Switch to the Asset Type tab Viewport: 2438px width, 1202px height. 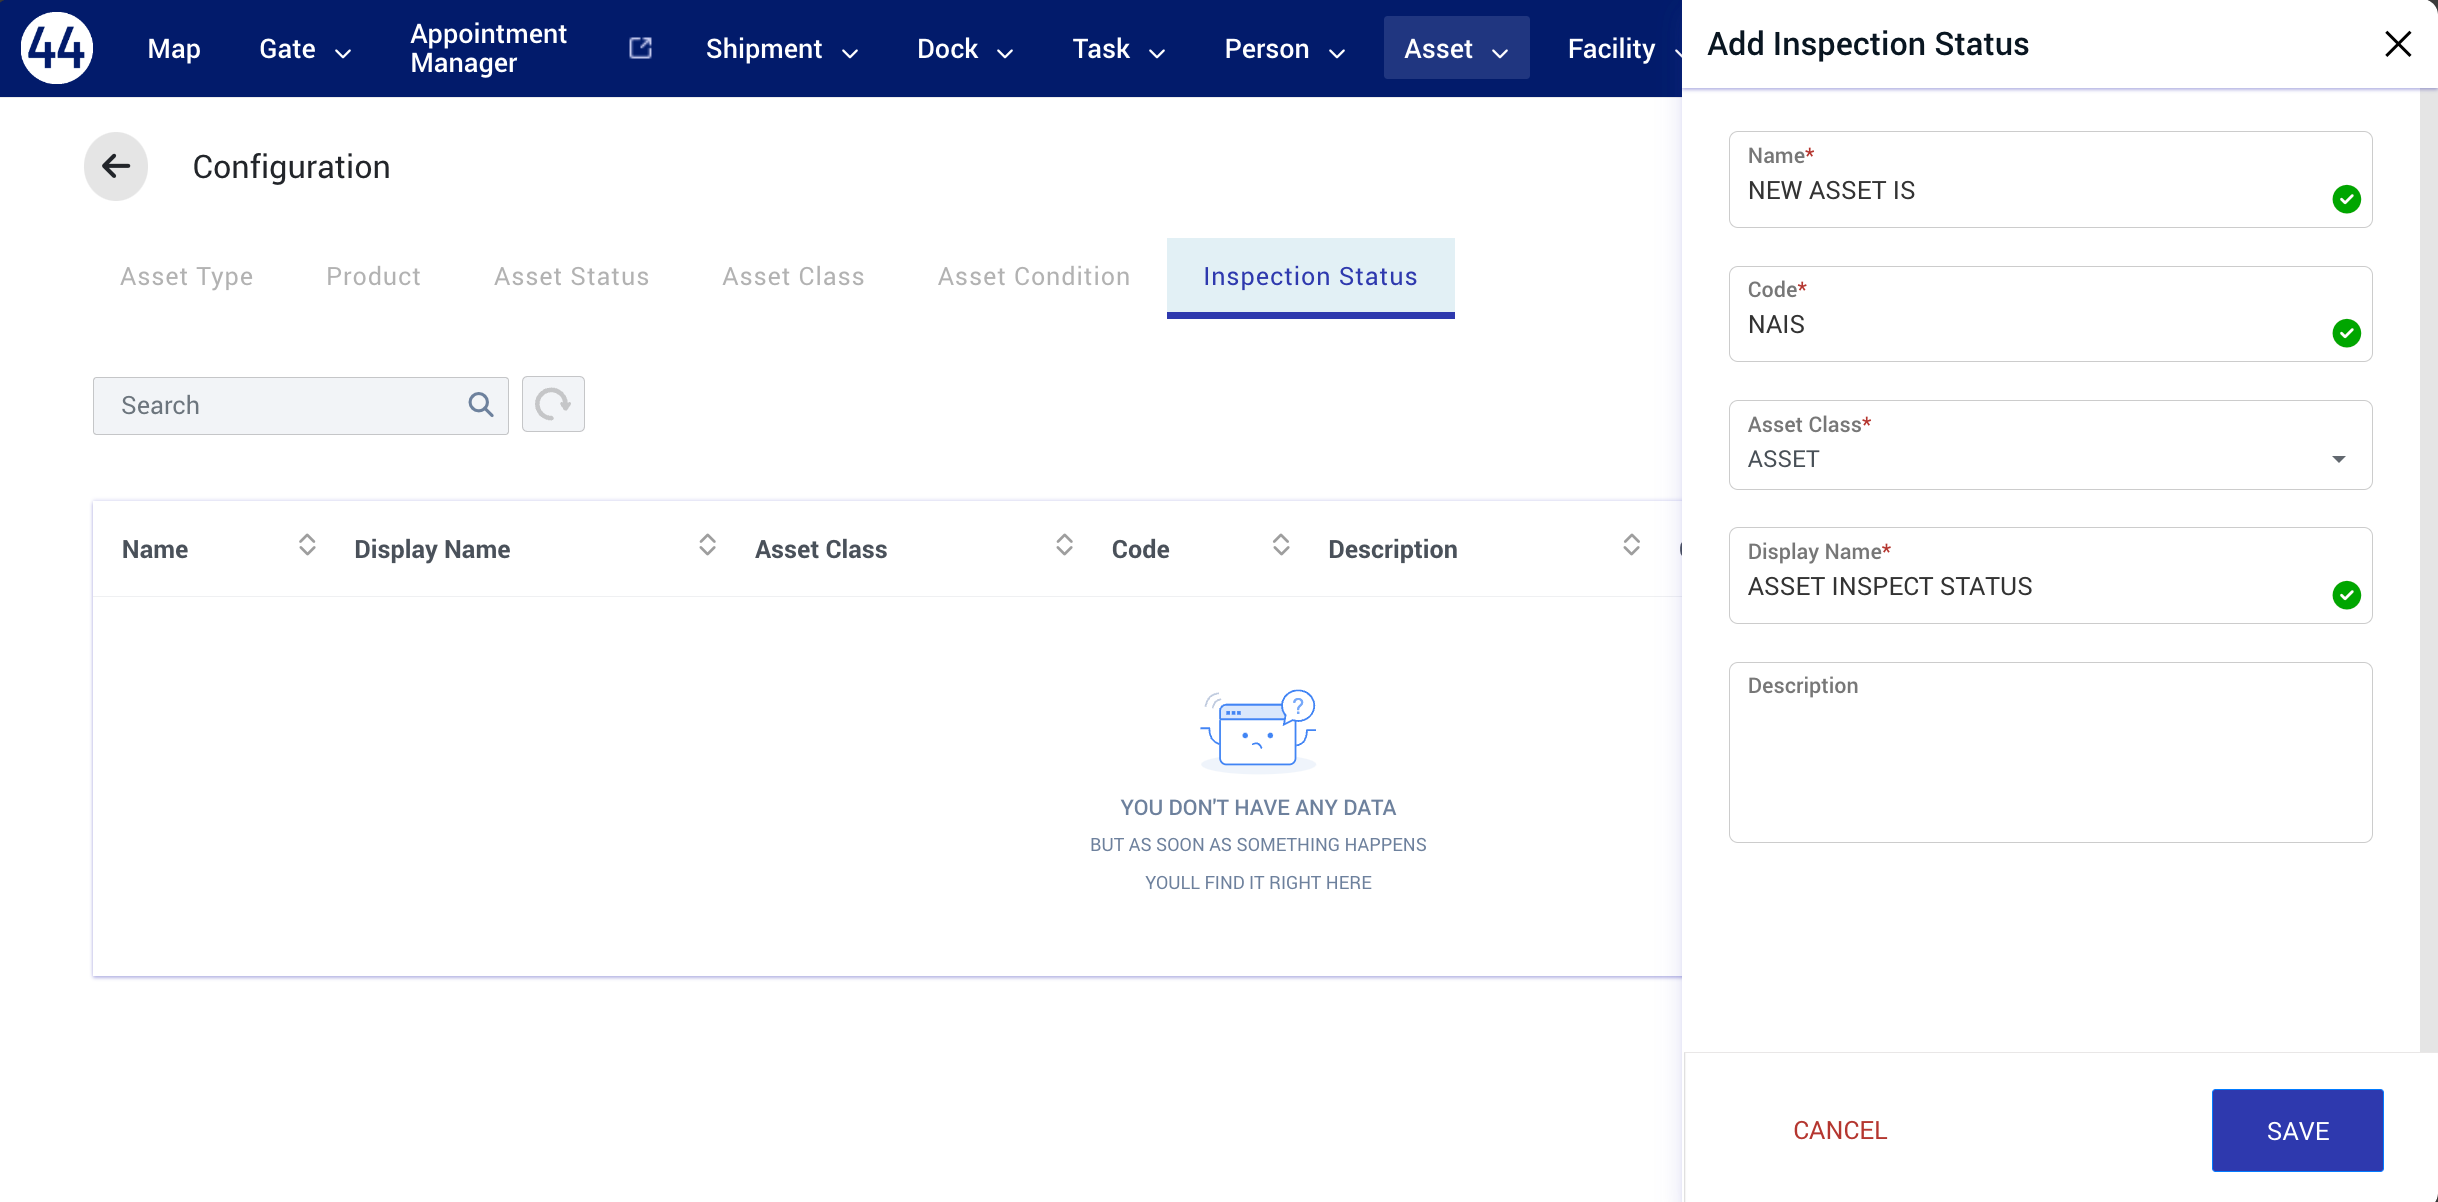[x=186, y=277]
